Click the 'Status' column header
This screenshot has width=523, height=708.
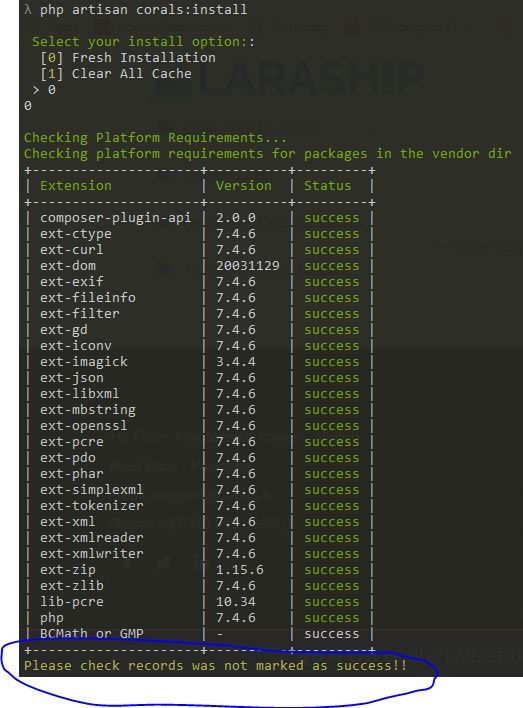point(327,186)
